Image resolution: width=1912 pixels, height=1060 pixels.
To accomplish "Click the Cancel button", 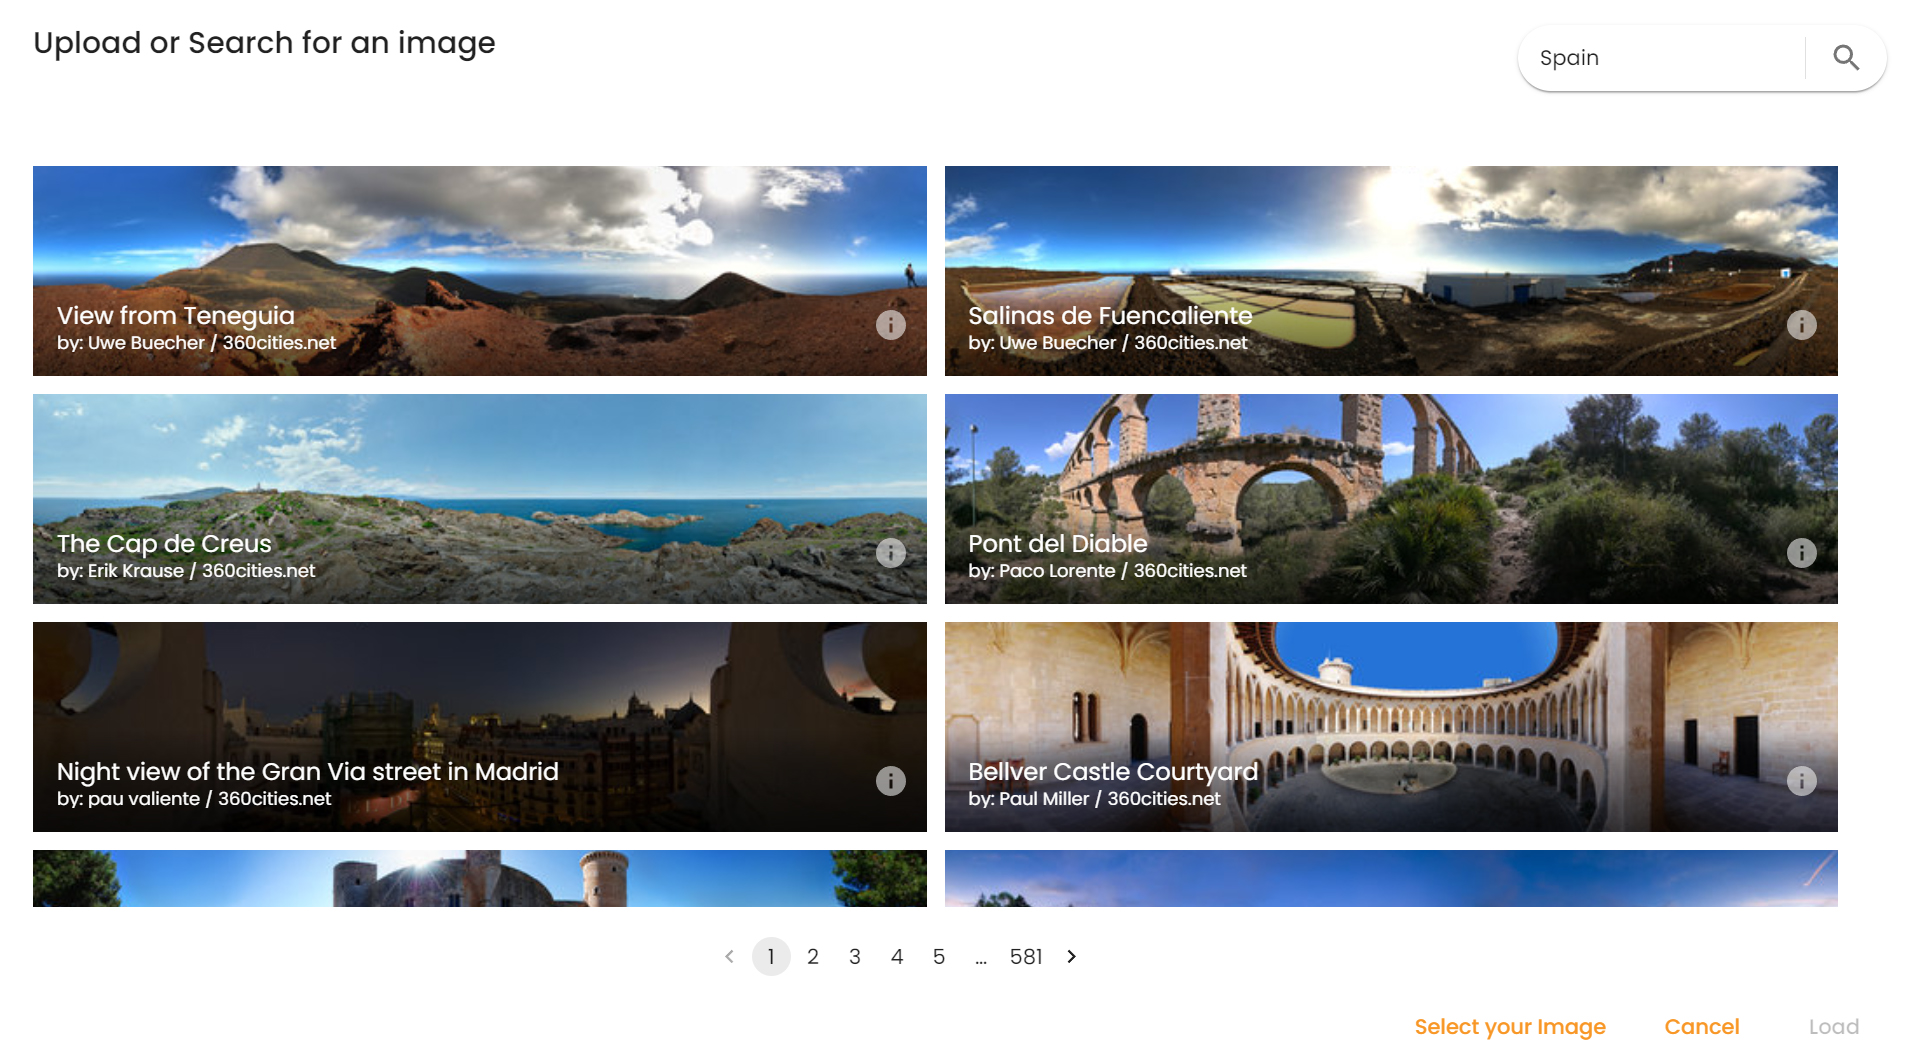I will click(1702, 1027).
